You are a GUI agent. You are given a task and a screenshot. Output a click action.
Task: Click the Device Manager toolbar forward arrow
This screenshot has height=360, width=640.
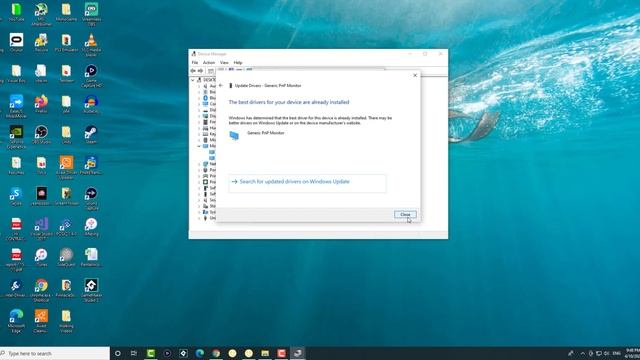(x=200, y=71)
